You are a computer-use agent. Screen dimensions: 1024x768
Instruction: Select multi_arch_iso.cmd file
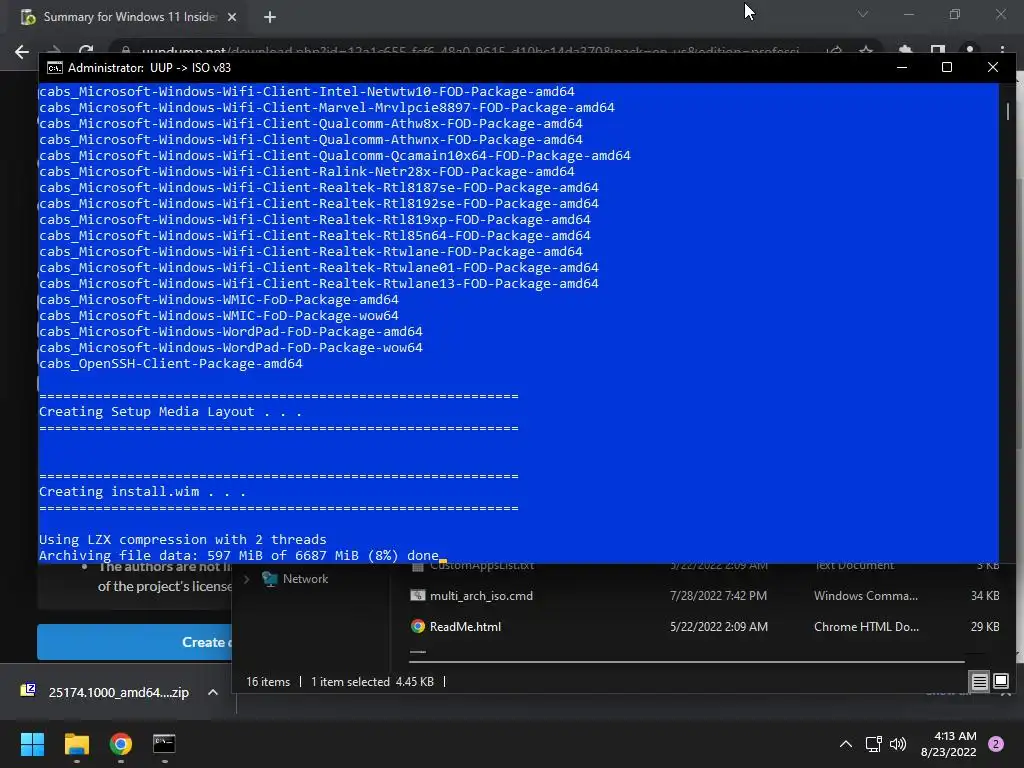(481, 596)
